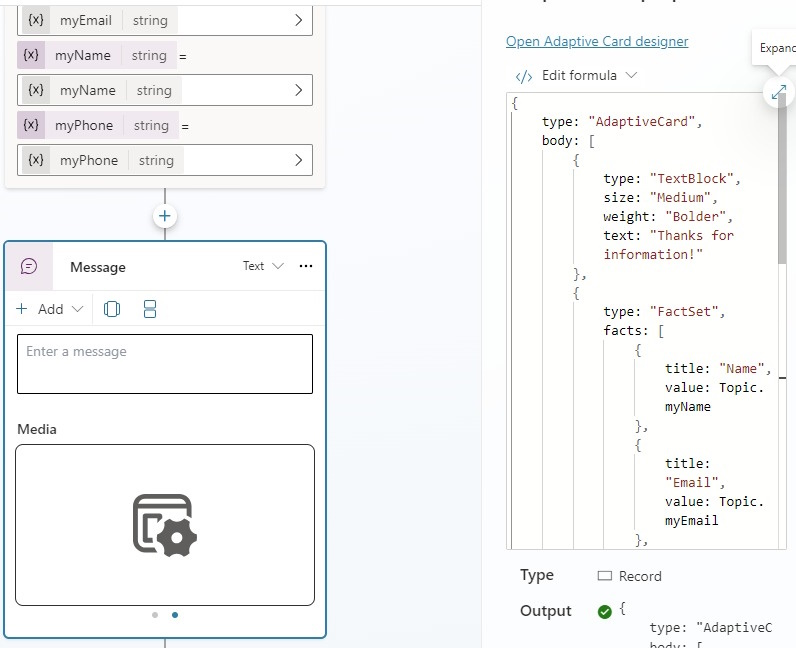
Task: Open the Add dropdown in Message node
Action: click(x=50, y=309)
